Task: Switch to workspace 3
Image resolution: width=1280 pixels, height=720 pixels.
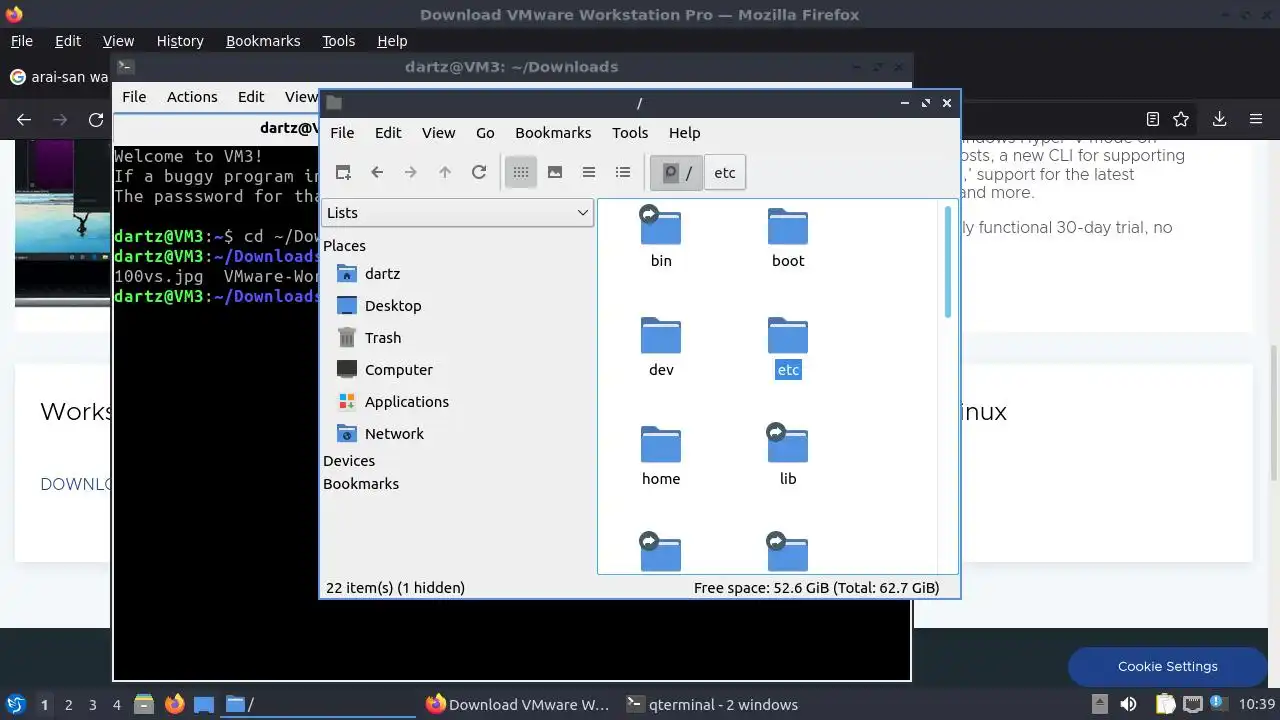Action: (x=92, y=704)
